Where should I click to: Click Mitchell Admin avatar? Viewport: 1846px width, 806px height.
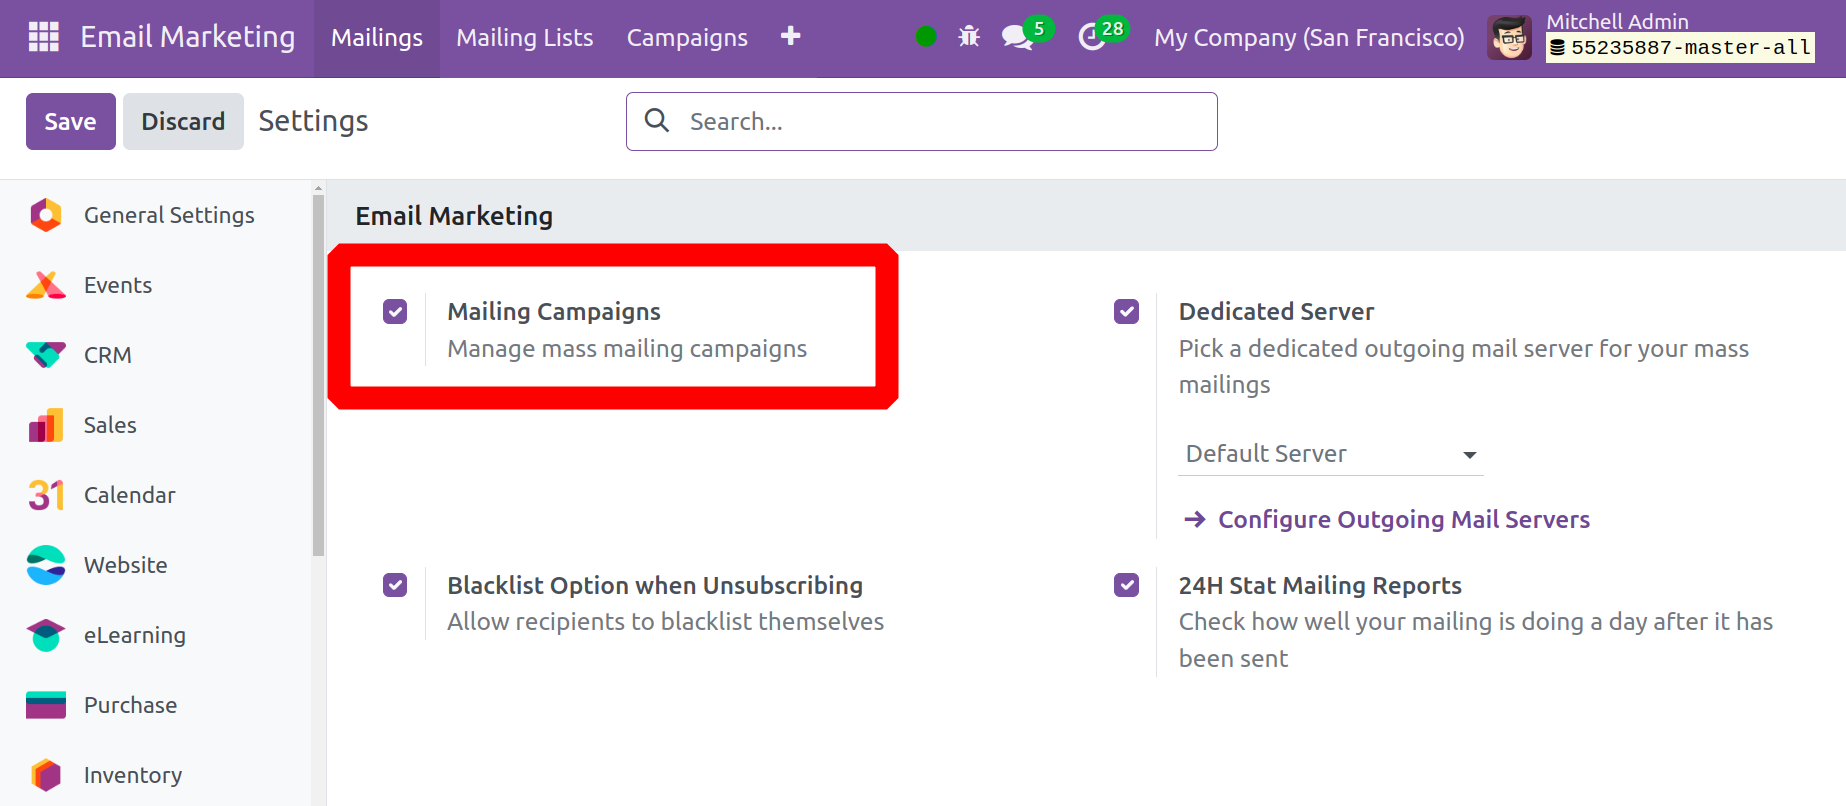click(x=1509, y=38)
